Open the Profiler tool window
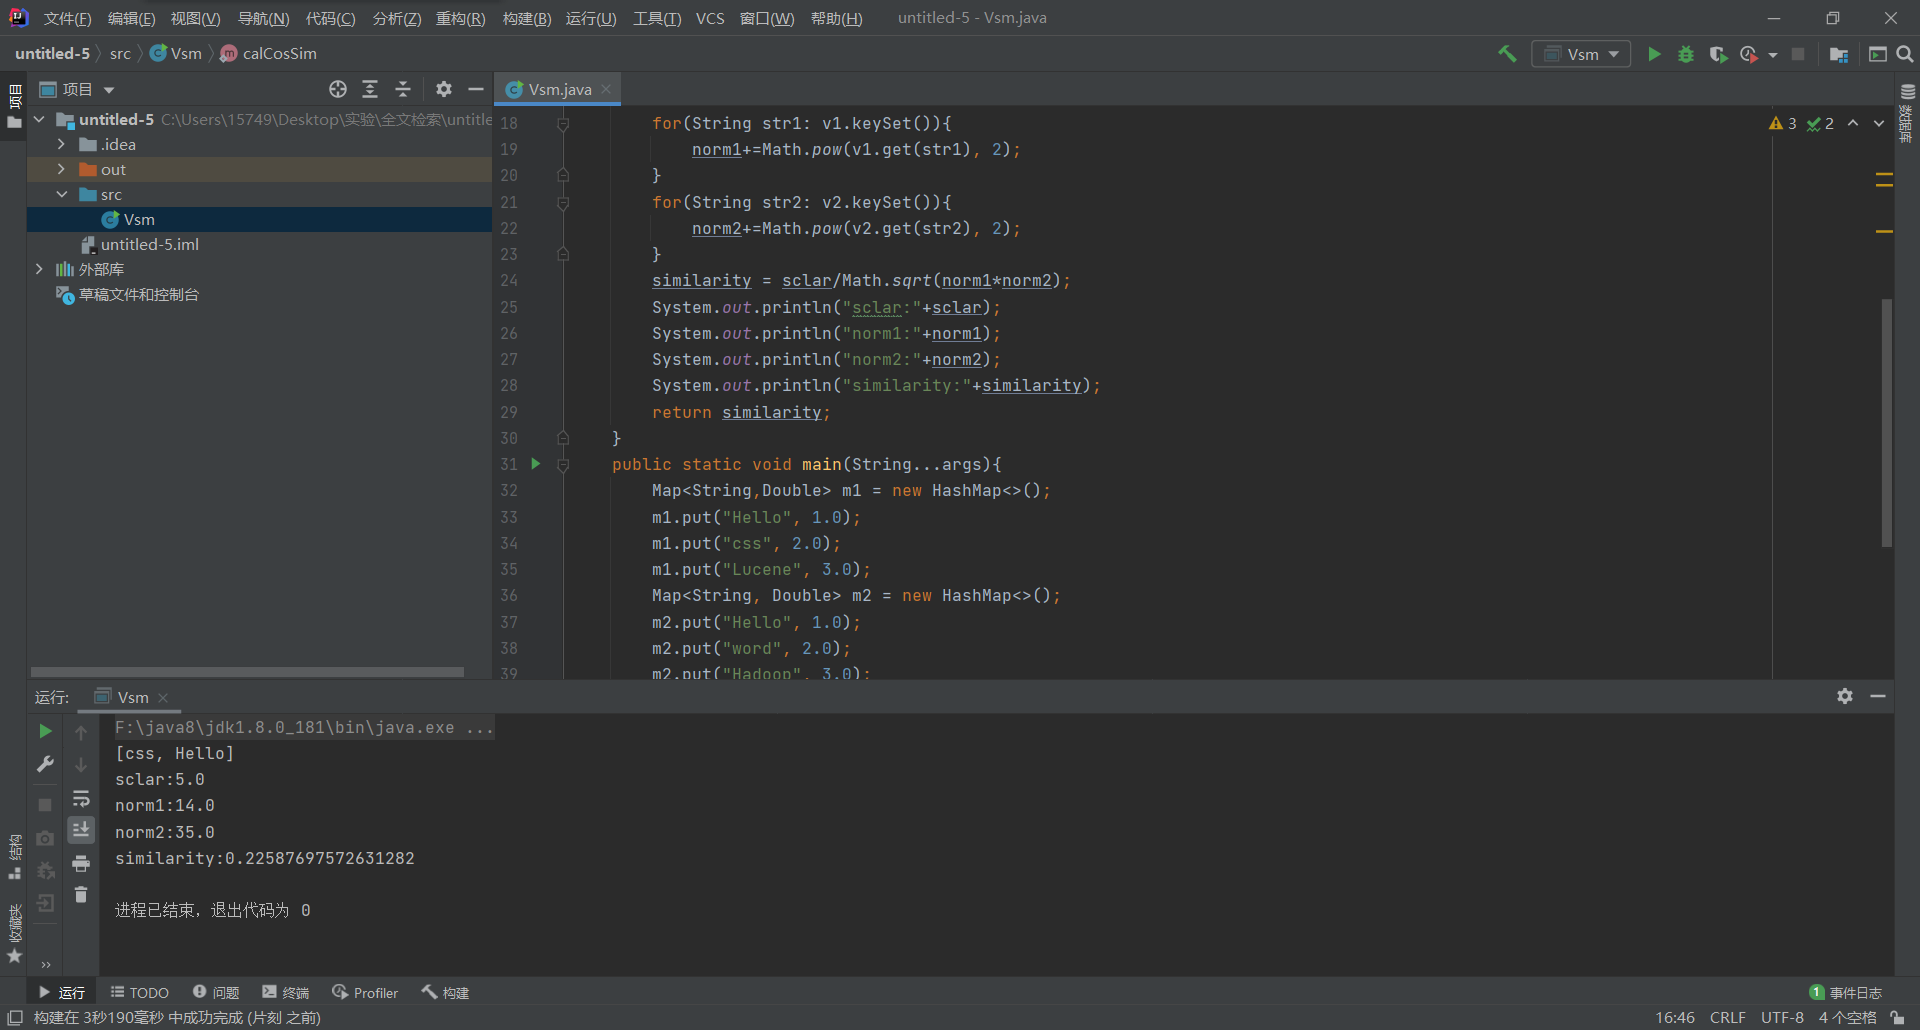This screenshot has height=1030, width=1920. tap(365, 992)
